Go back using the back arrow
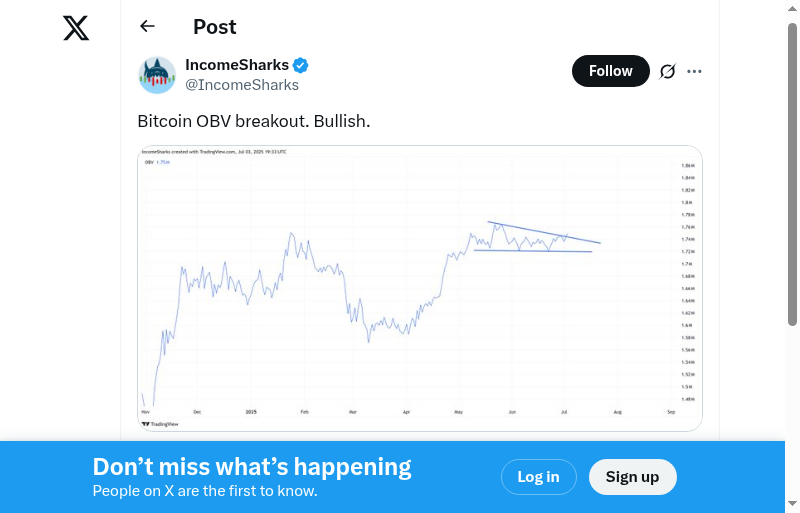The width and height of the screenshot is (800, 513). click(148, 27)
